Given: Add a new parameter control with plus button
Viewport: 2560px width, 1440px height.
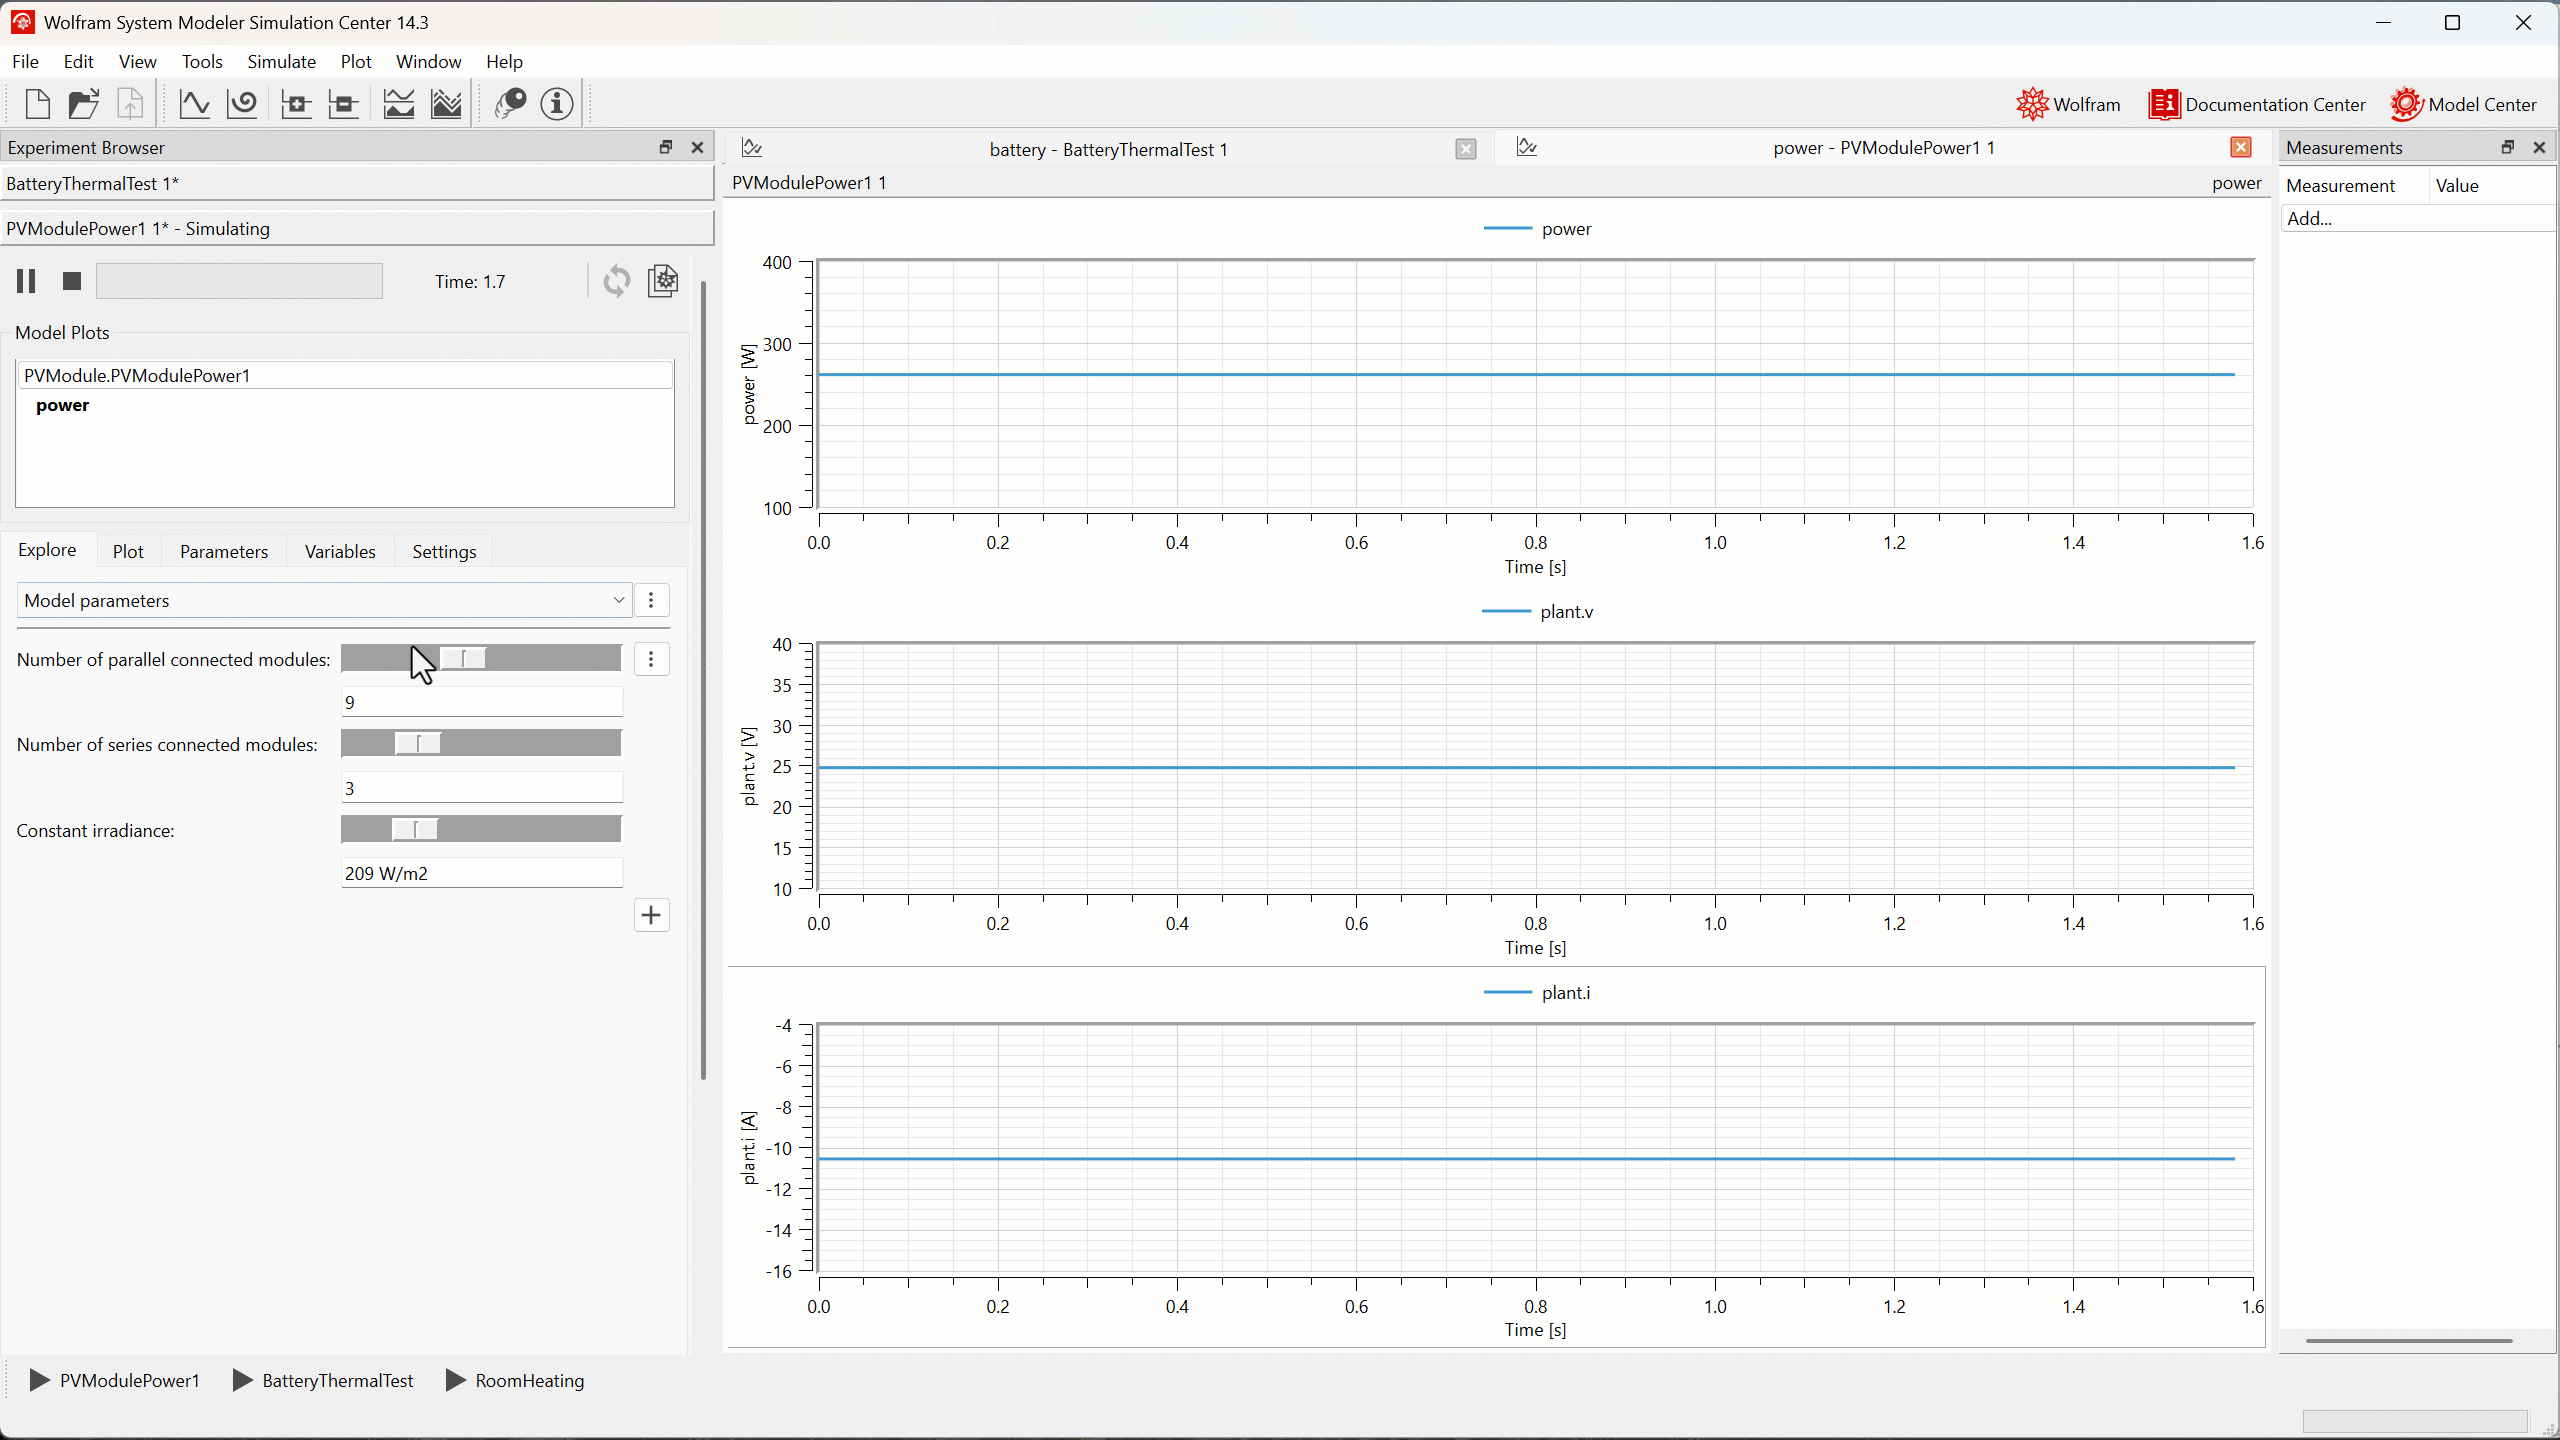Looking at the screenshot, I should tap(652, 915).
